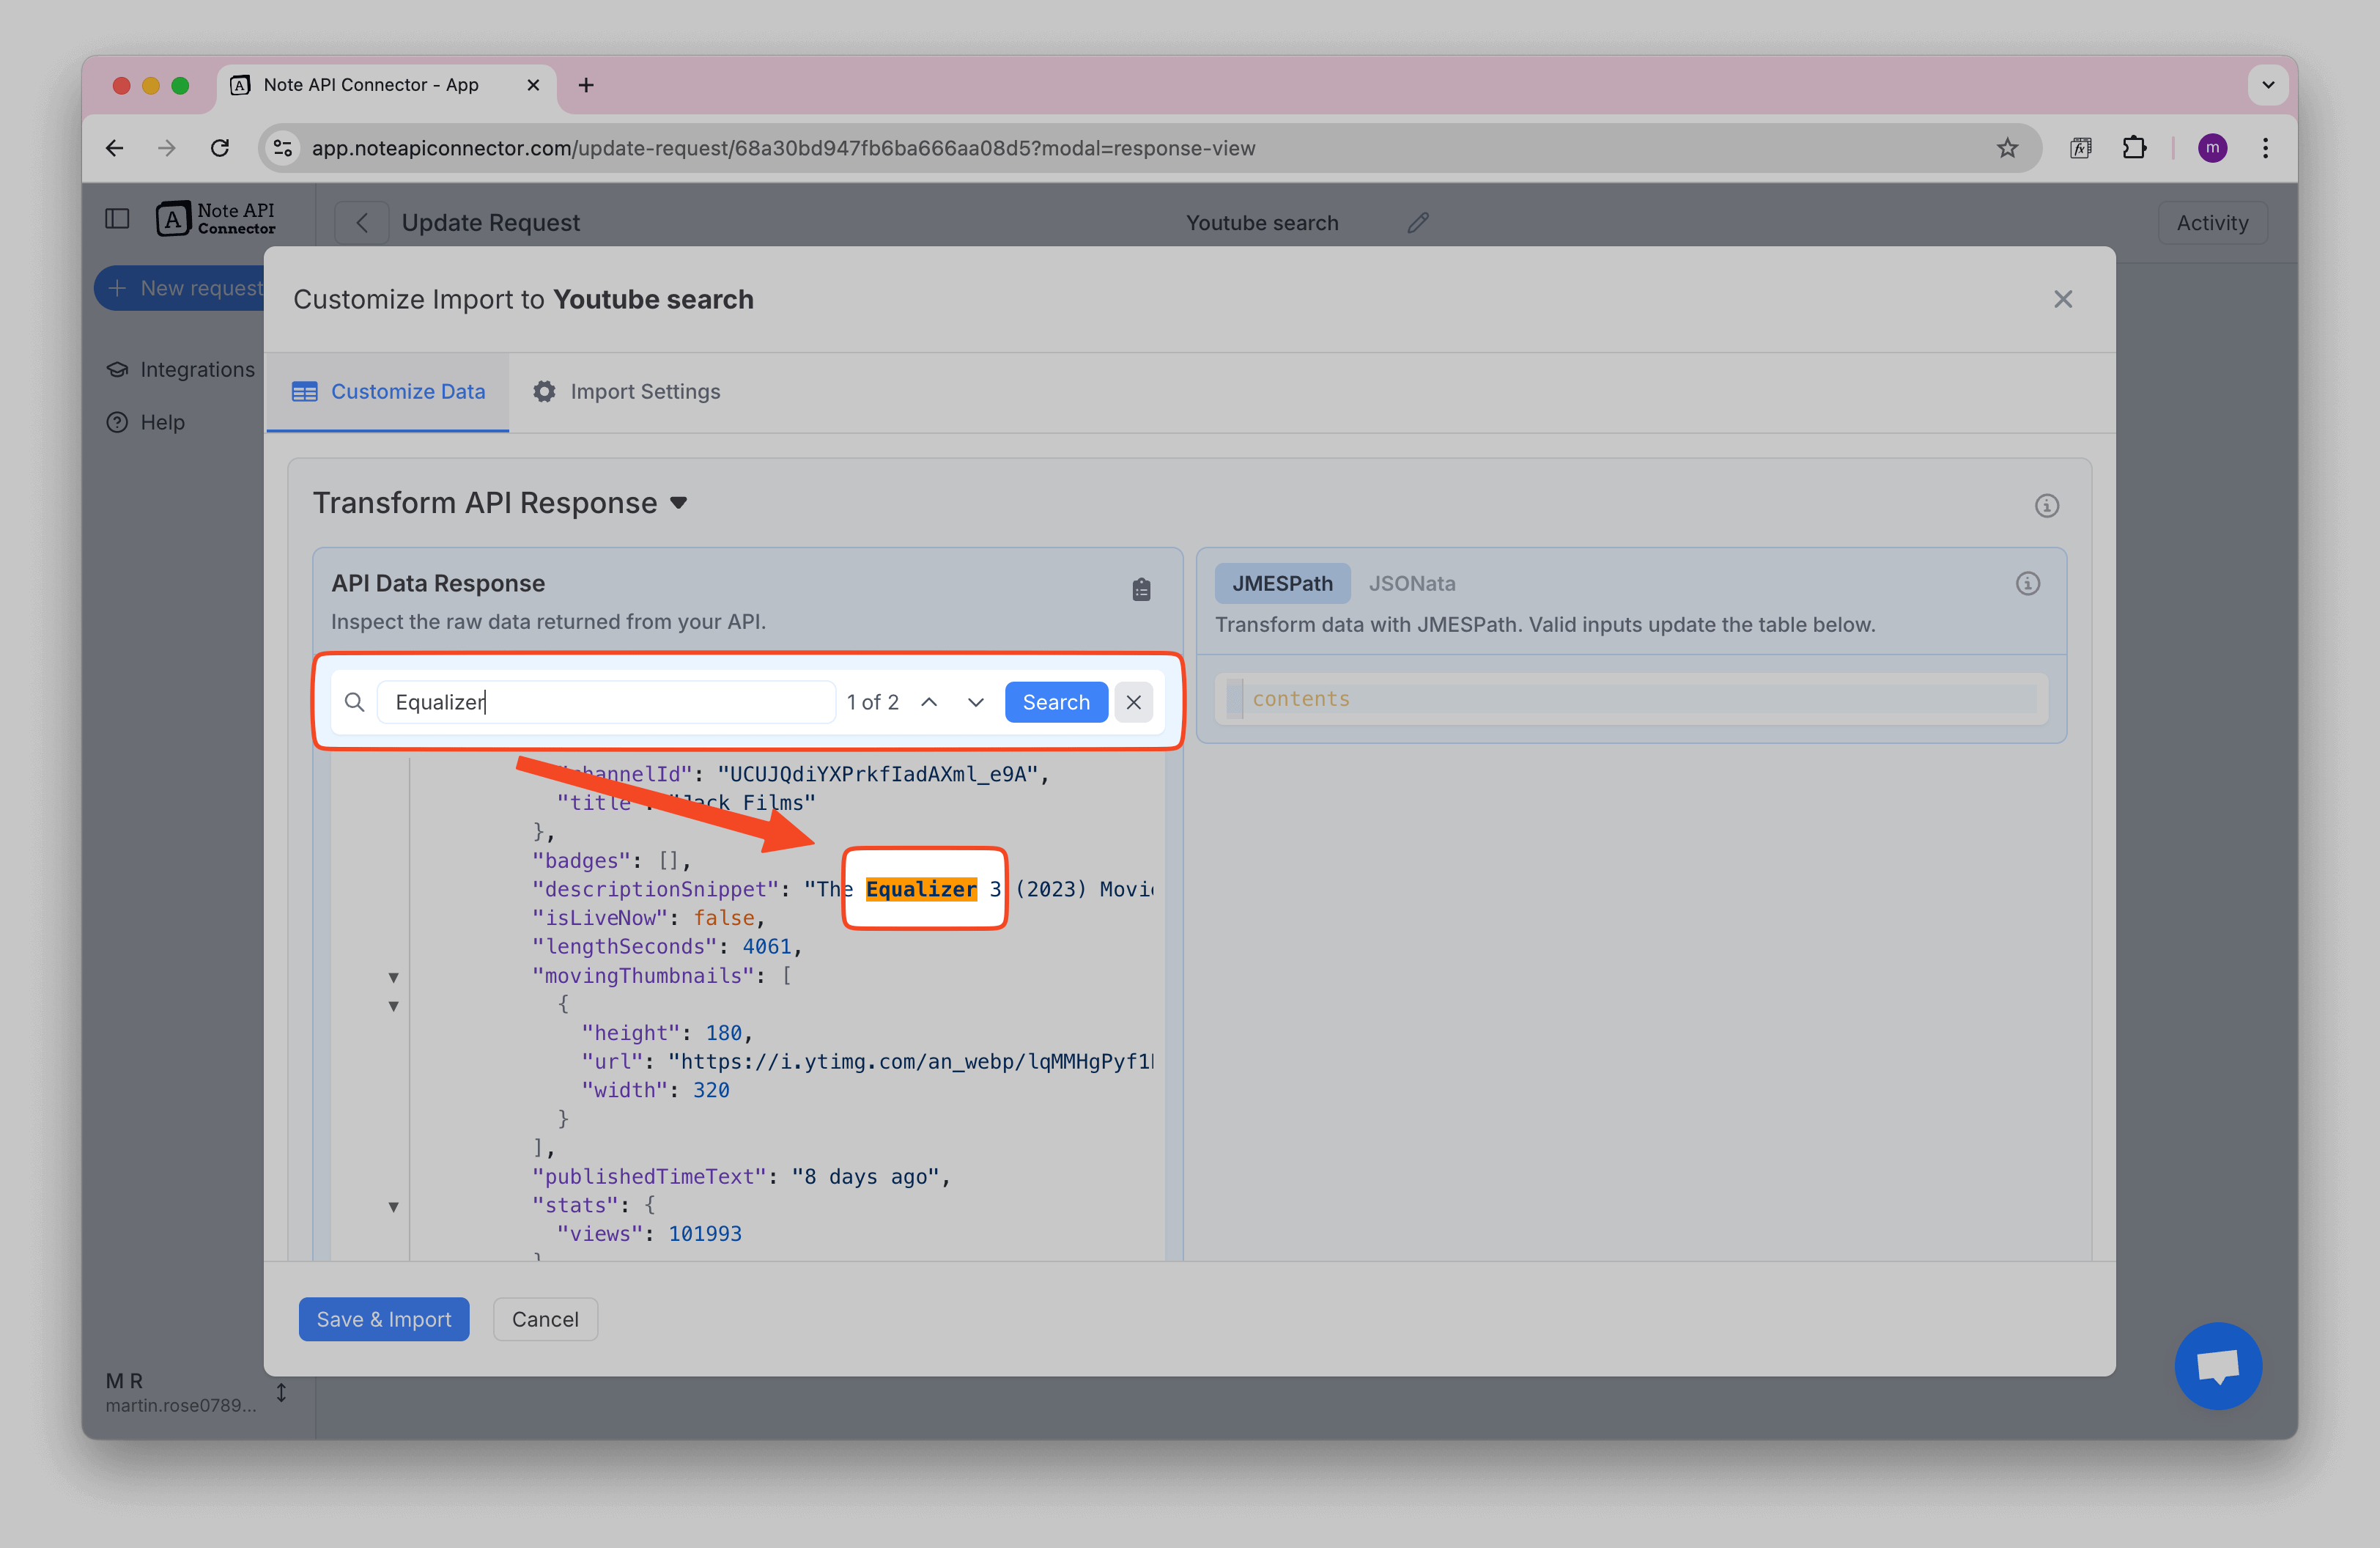This screenshot has width=2380, height=1548.
Task: Collapse the Transform API Response section
Action: 678,503
